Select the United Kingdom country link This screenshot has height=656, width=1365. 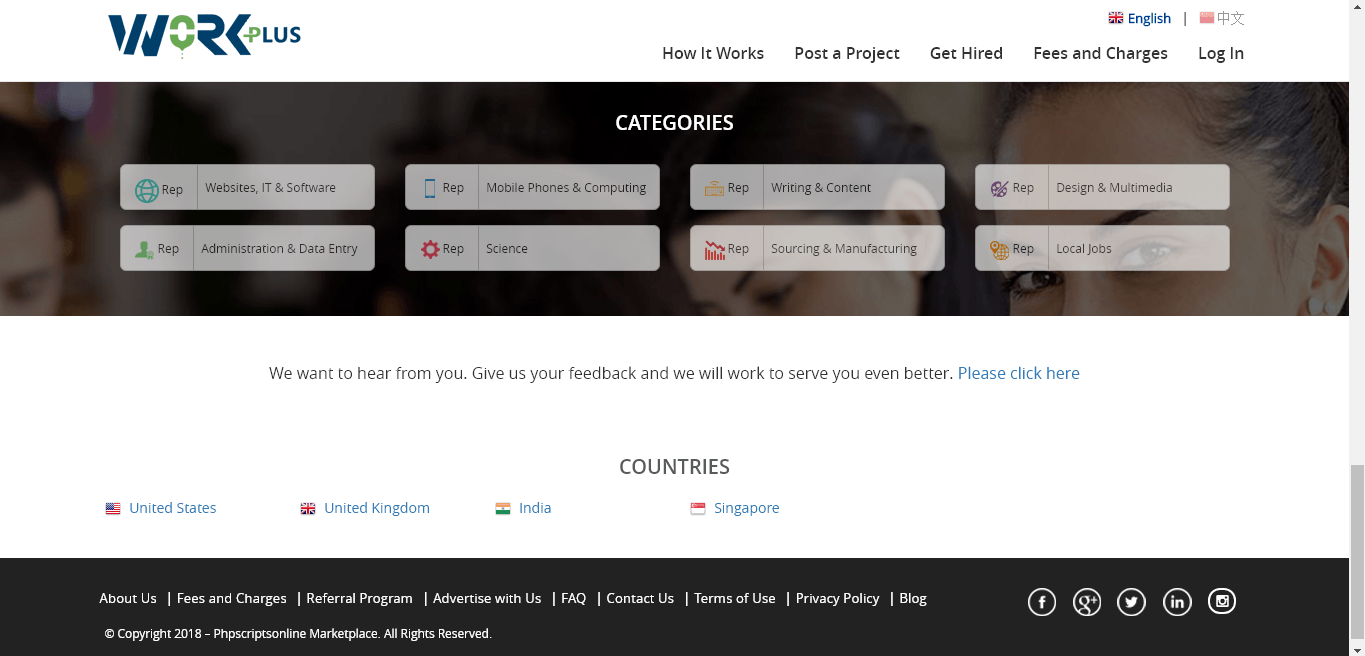coord(377,508)
